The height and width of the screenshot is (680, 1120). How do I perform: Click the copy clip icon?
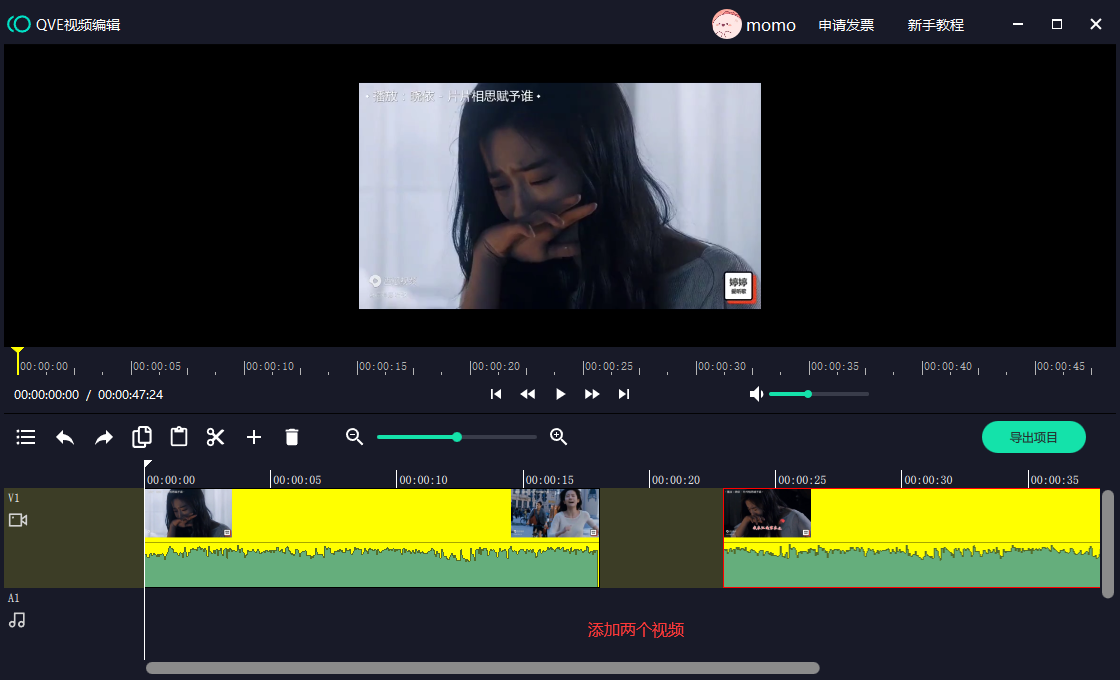click(142, 437)
